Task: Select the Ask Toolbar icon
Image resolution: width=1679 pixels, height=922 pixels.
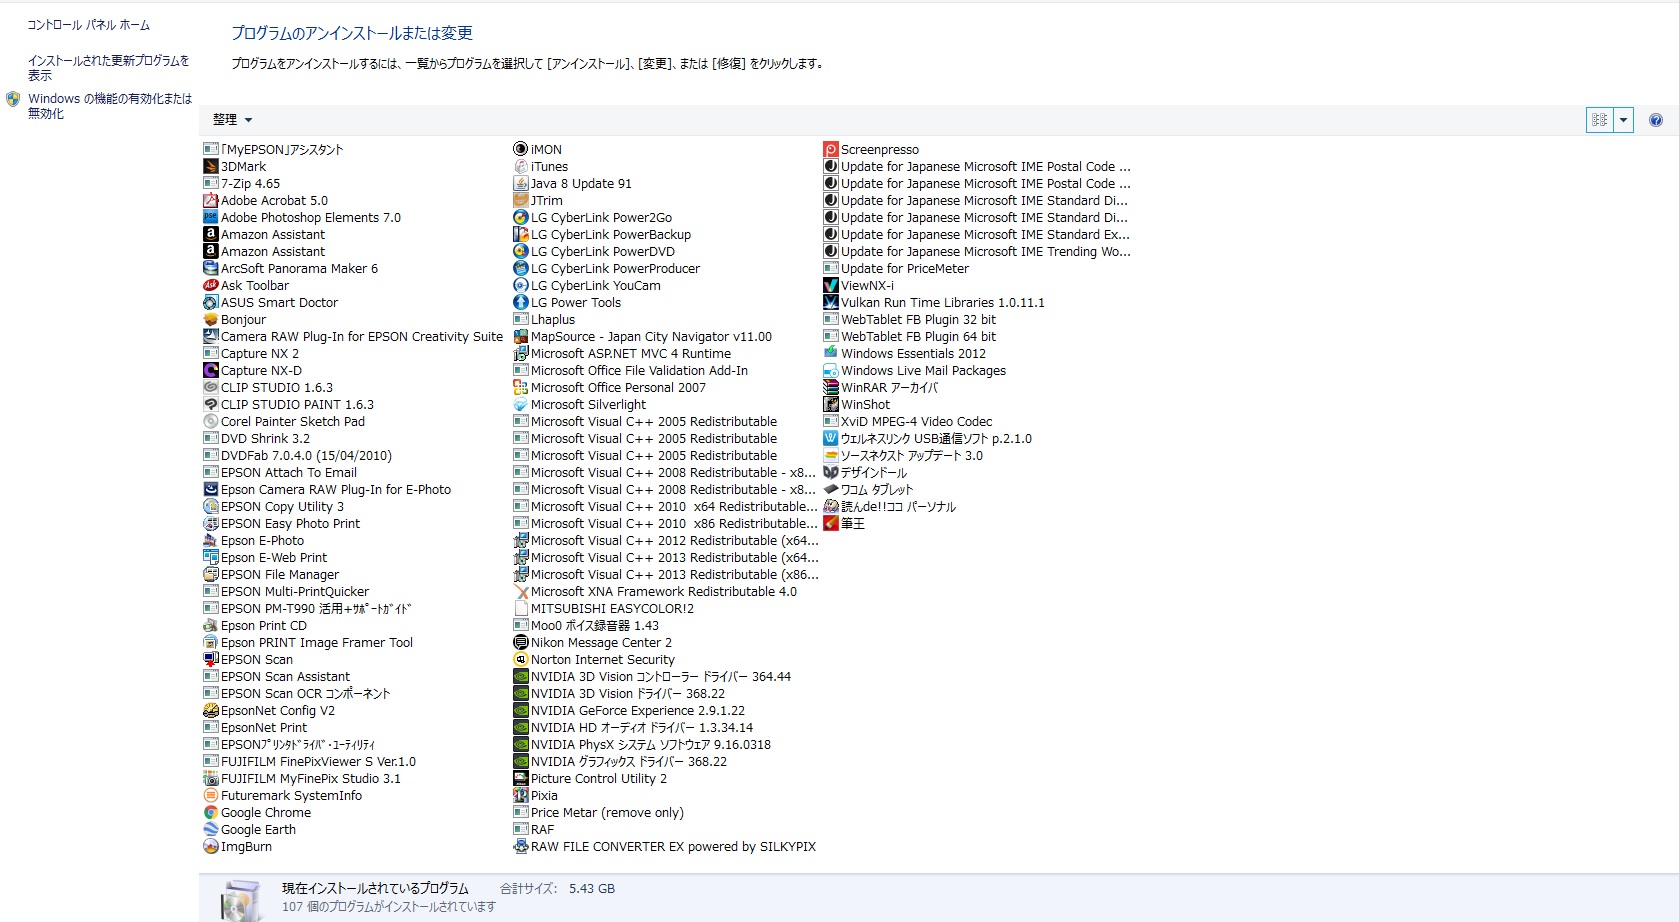Action: click(211, 286)
